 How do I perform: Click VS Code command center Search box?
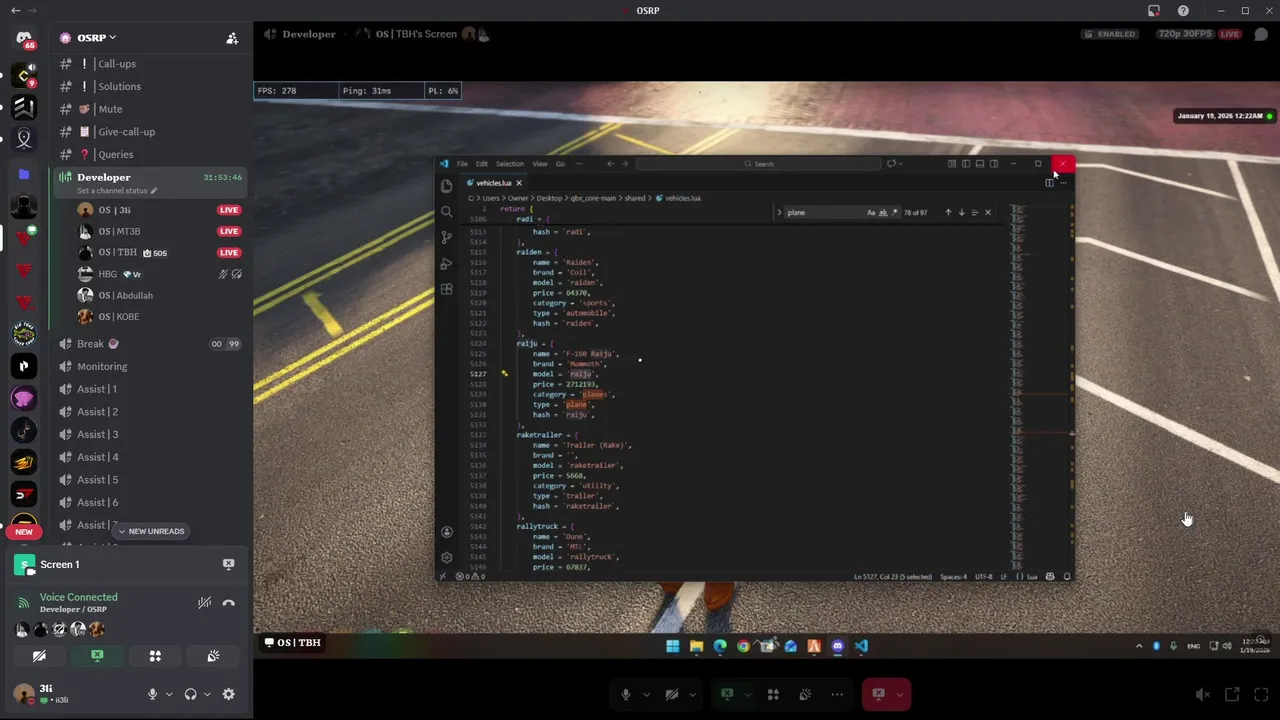757,164
